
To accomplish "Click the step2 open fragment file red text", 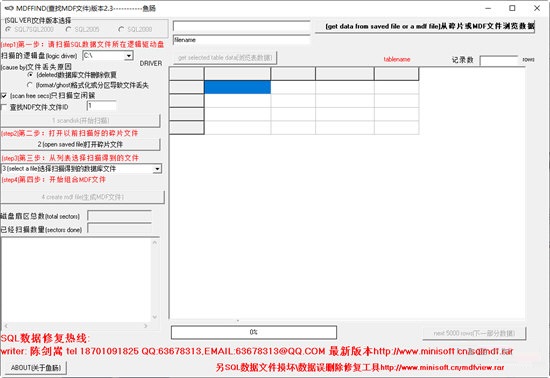I will (70, 133).
